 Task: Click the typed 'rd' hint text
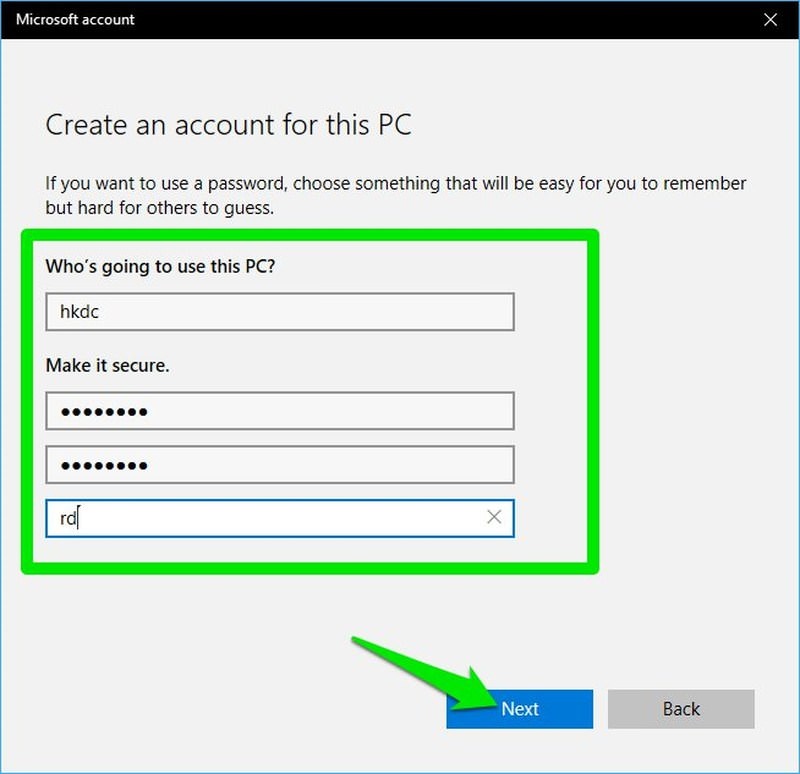68,518
